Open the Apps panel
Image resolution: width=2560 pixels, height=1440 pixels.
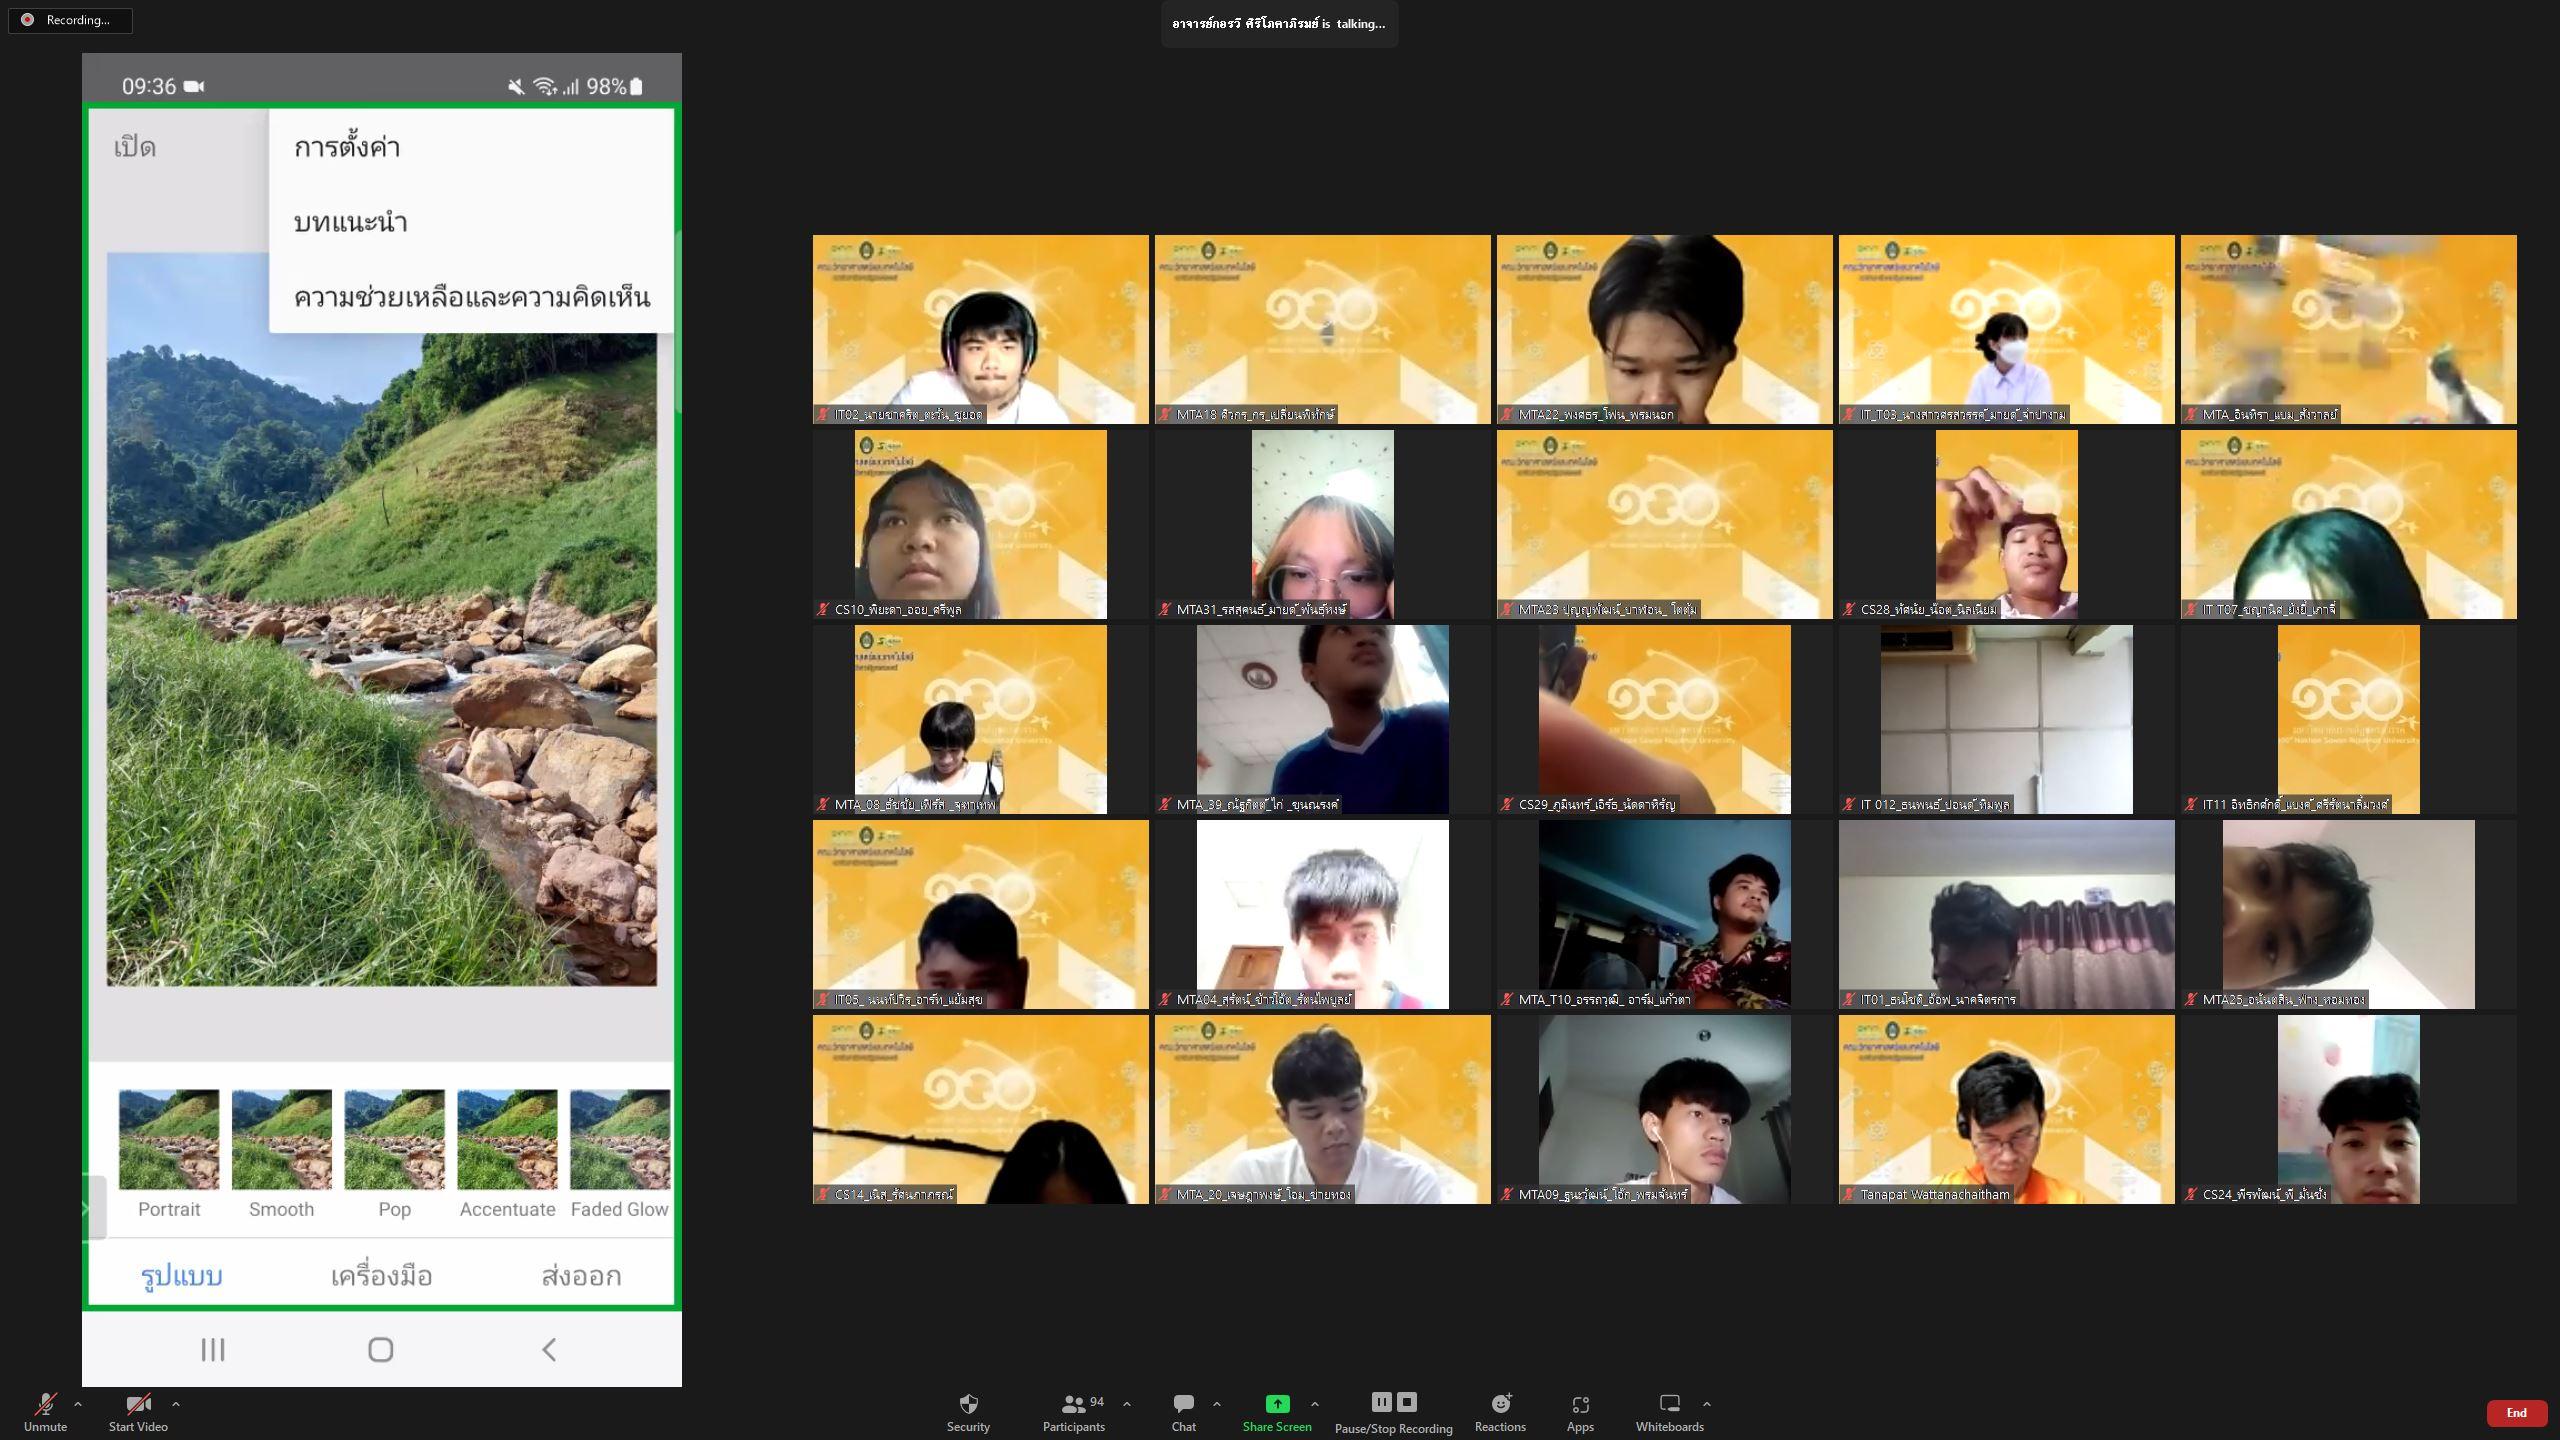pos(1580,1412)
